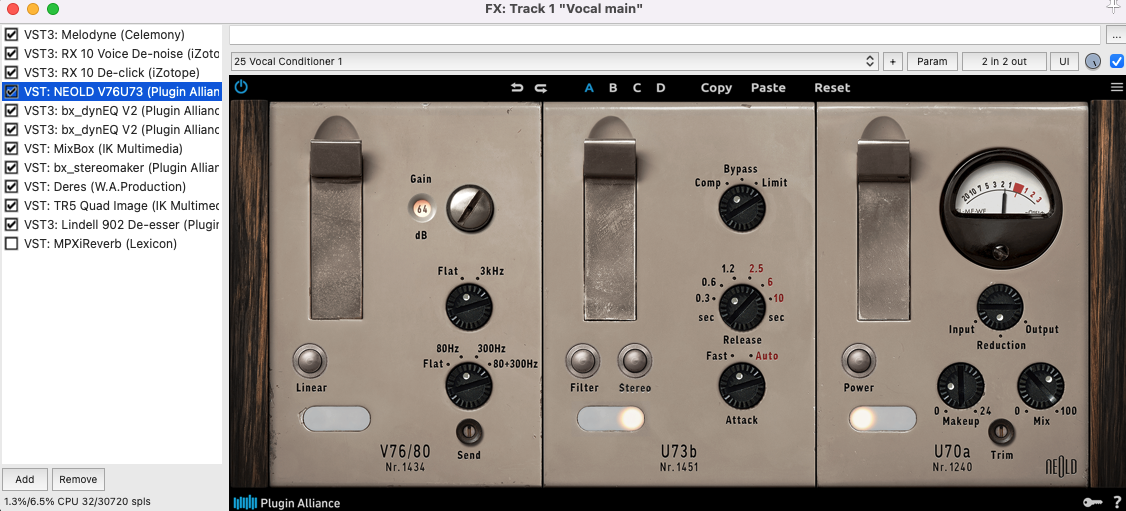
Task: Select preset slot C
Action: pos(636,88)
